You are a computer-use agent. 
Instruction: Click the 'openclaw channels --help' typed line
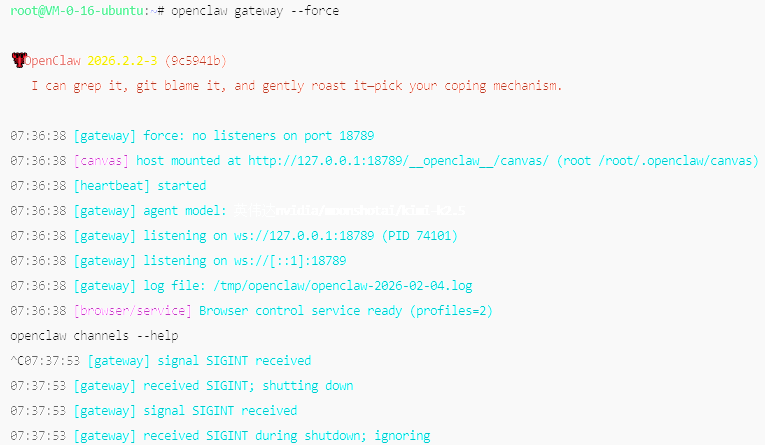coord(94,336)
